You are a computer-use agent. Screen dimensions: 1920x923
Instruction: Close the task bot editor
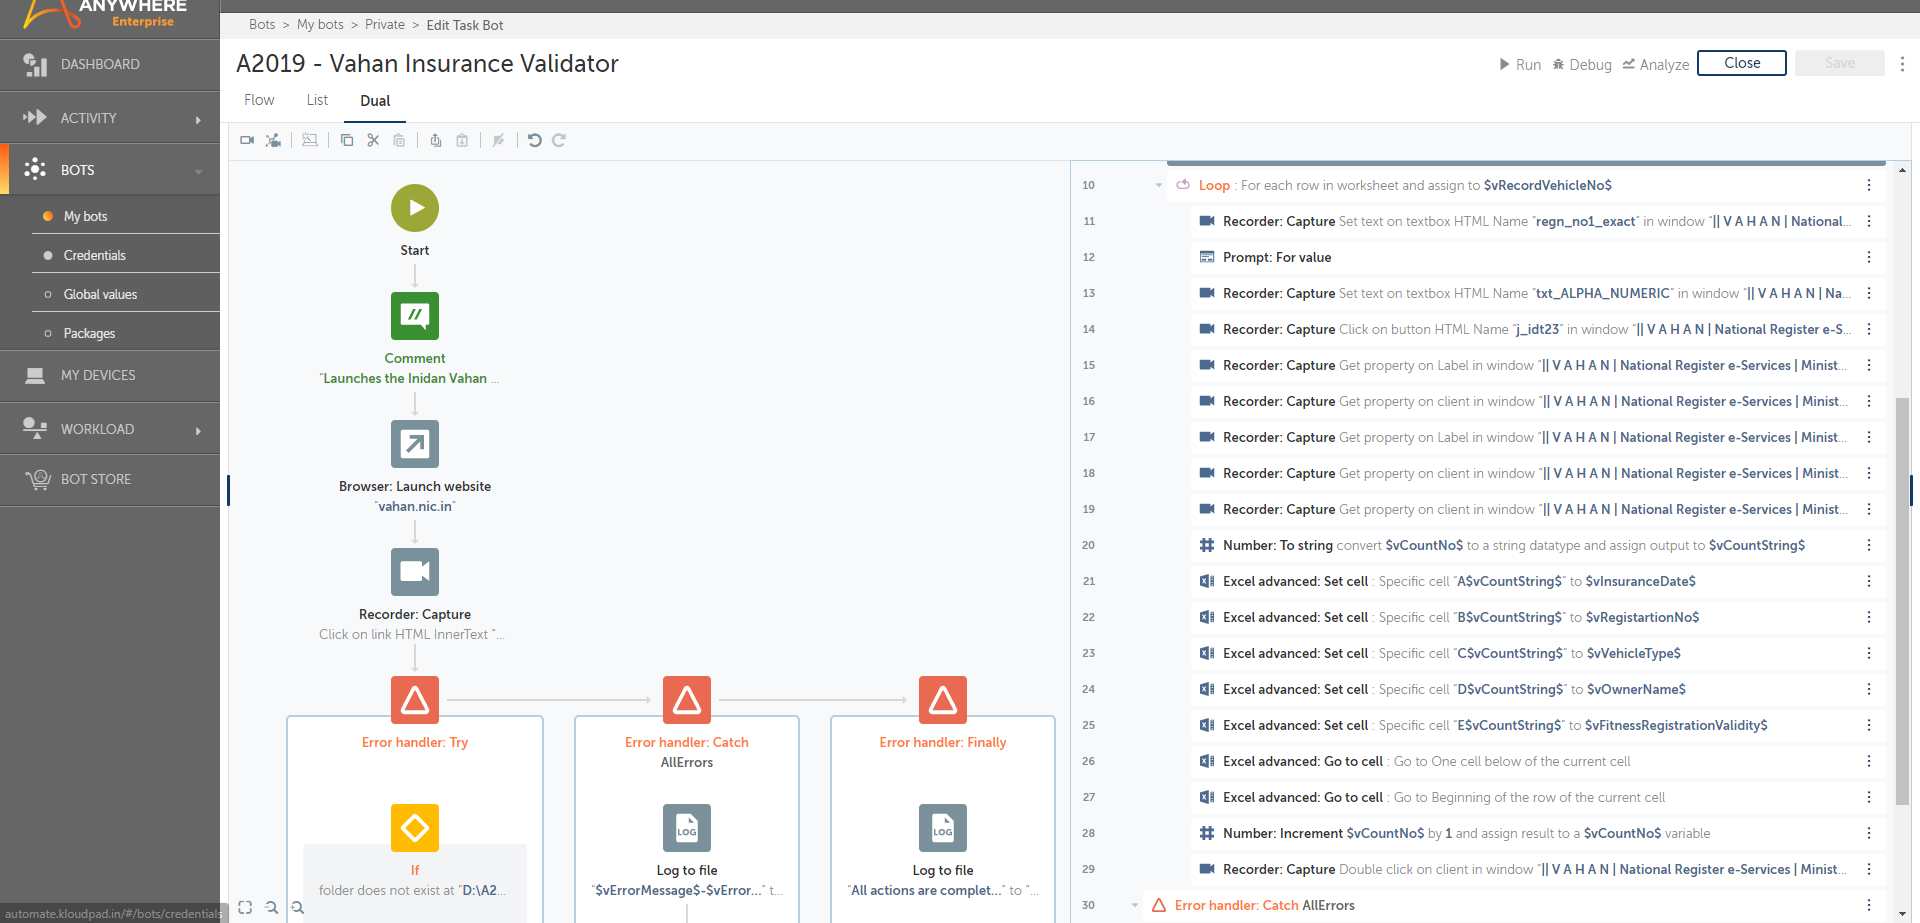pyautogui.click(x=1742, y=63)
